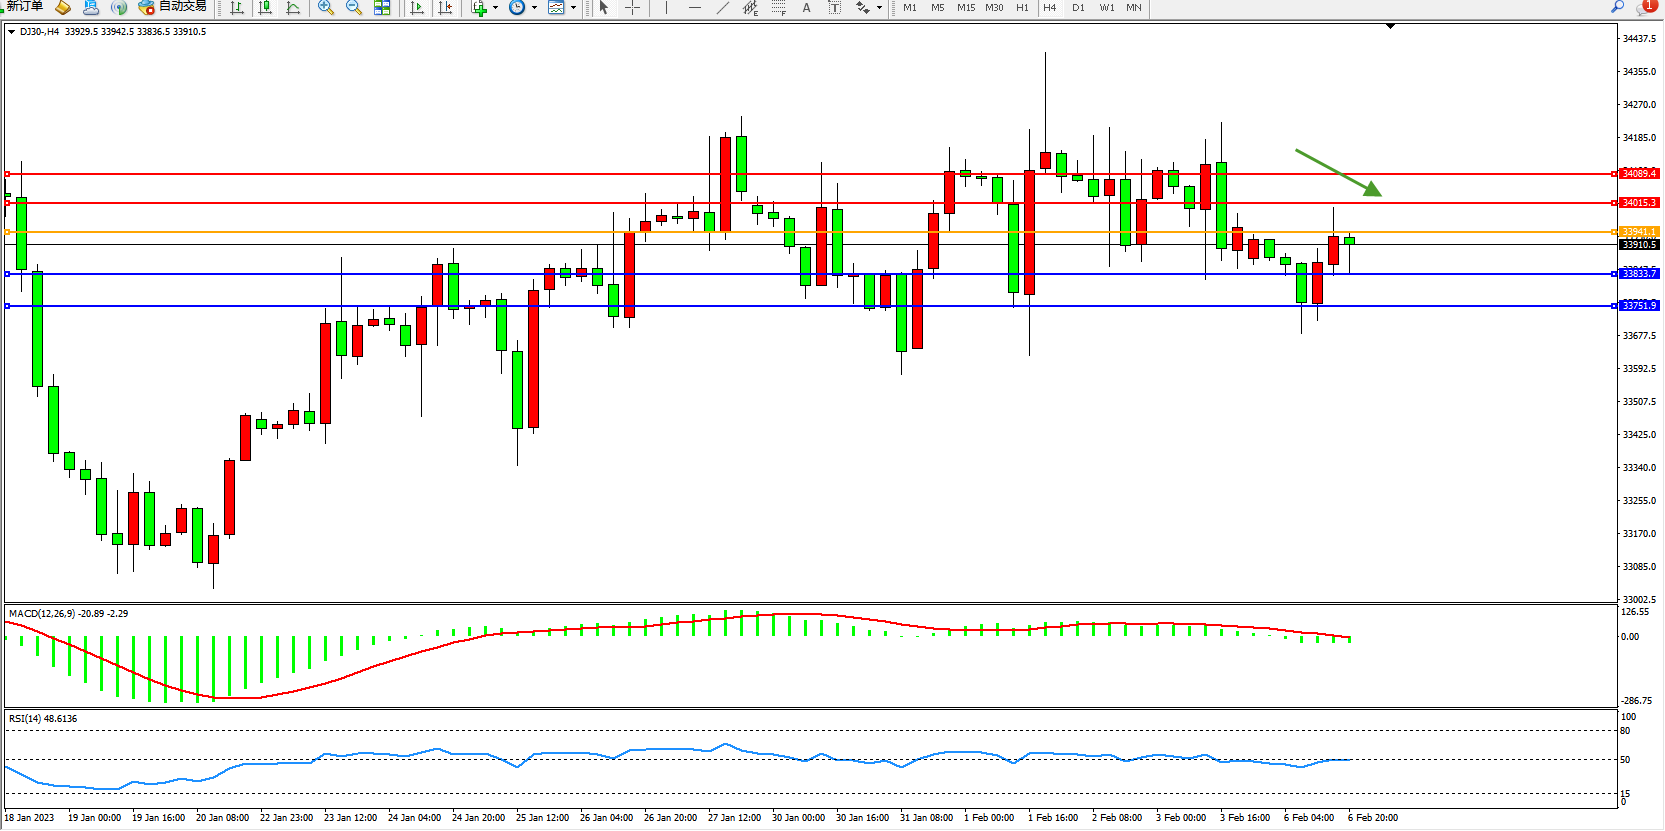Expand the chart templates dropdown arrow
The image size is (1665, 831).
coord(573,7)
